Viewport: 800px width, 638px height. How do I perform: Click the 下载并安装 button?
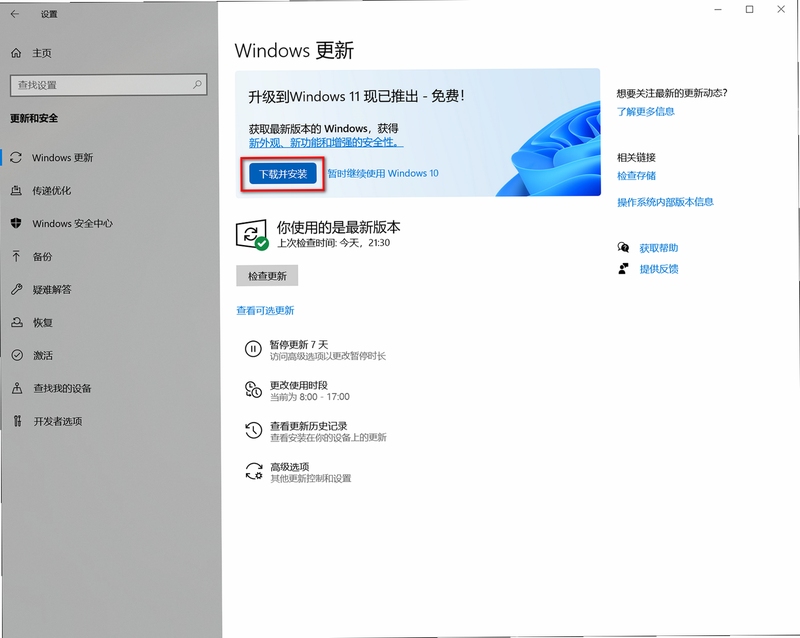(x=283, y=174)
